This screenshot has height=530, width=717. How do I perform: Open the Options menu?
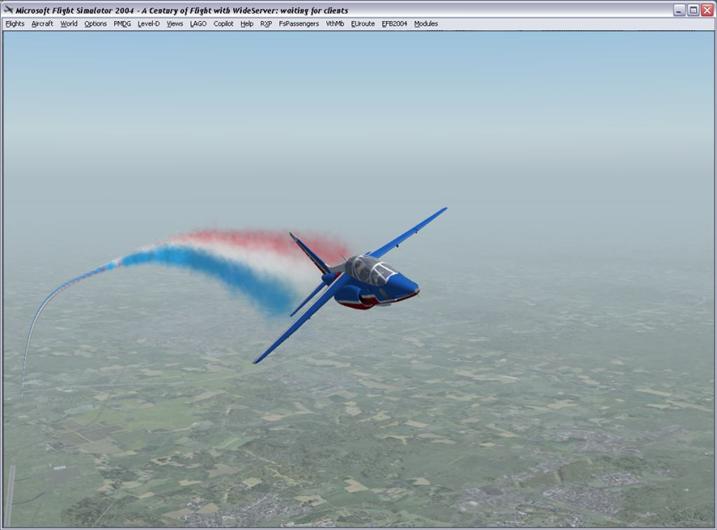(x=96, y=24)
